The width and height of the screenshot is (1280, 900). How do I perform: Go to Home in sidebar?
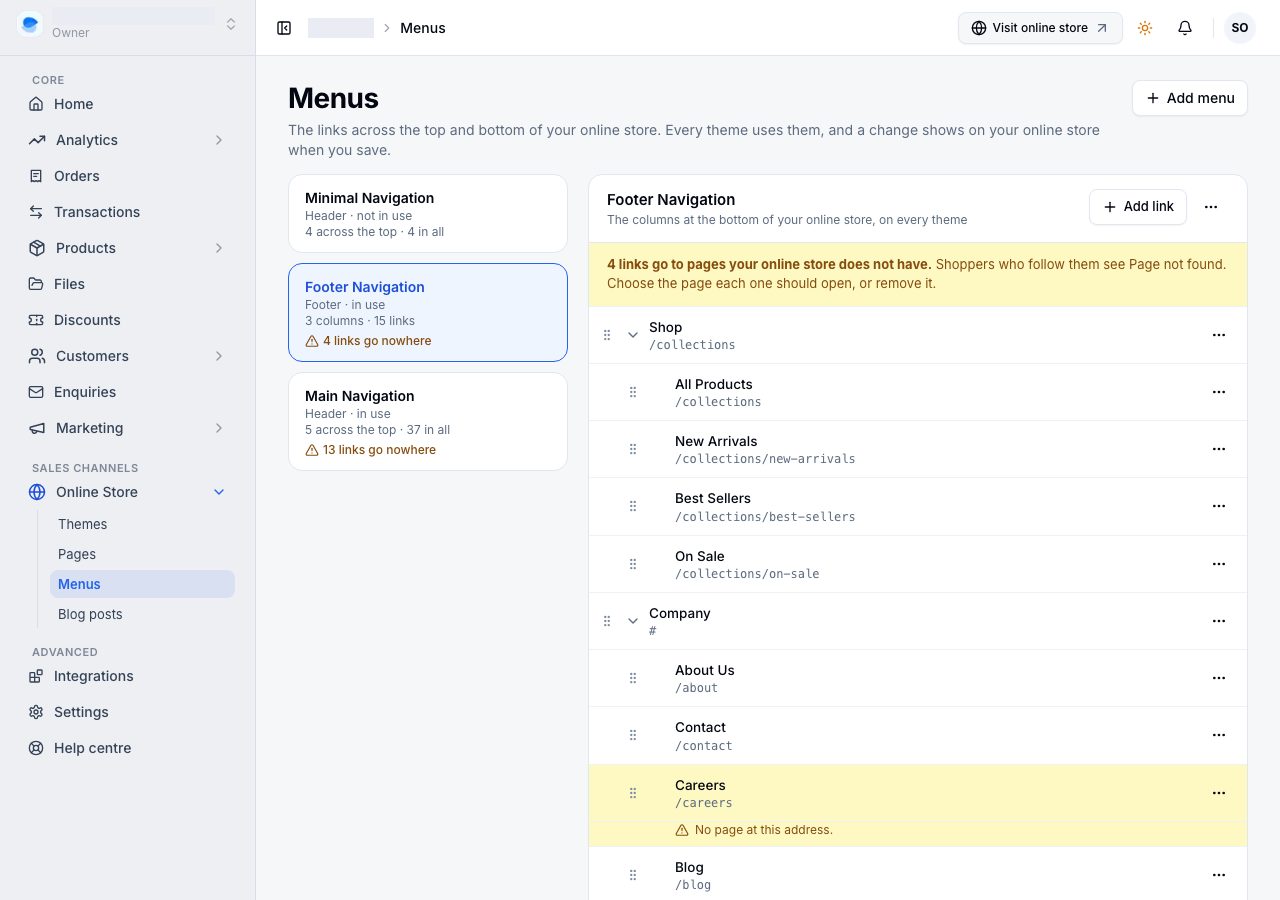click(x=128, y=104)
